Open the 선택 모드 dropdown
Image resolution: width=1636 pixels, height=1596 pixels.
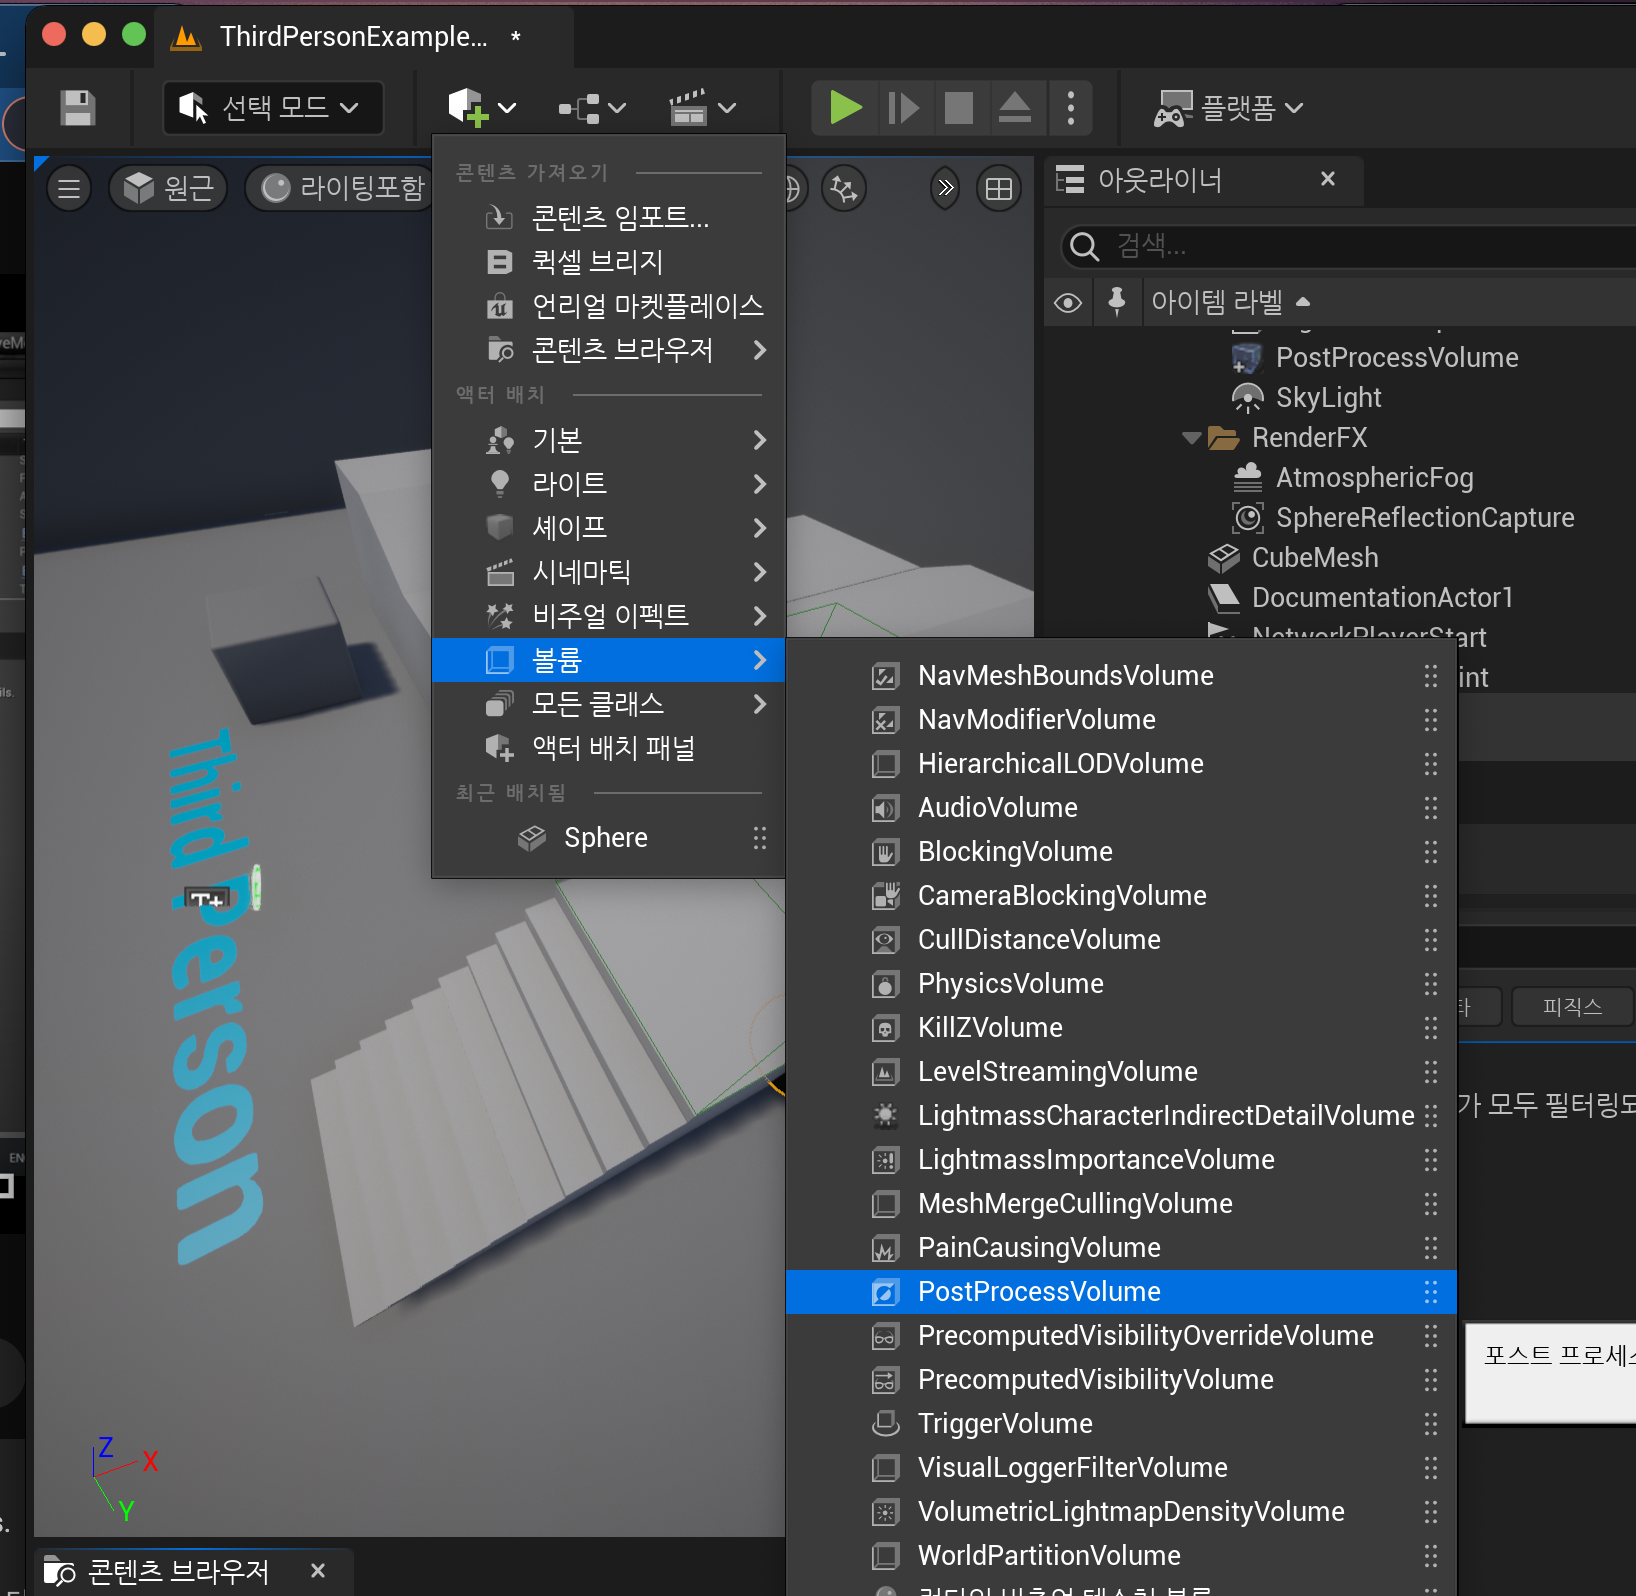pyautogui.click(x=273, y=107)
